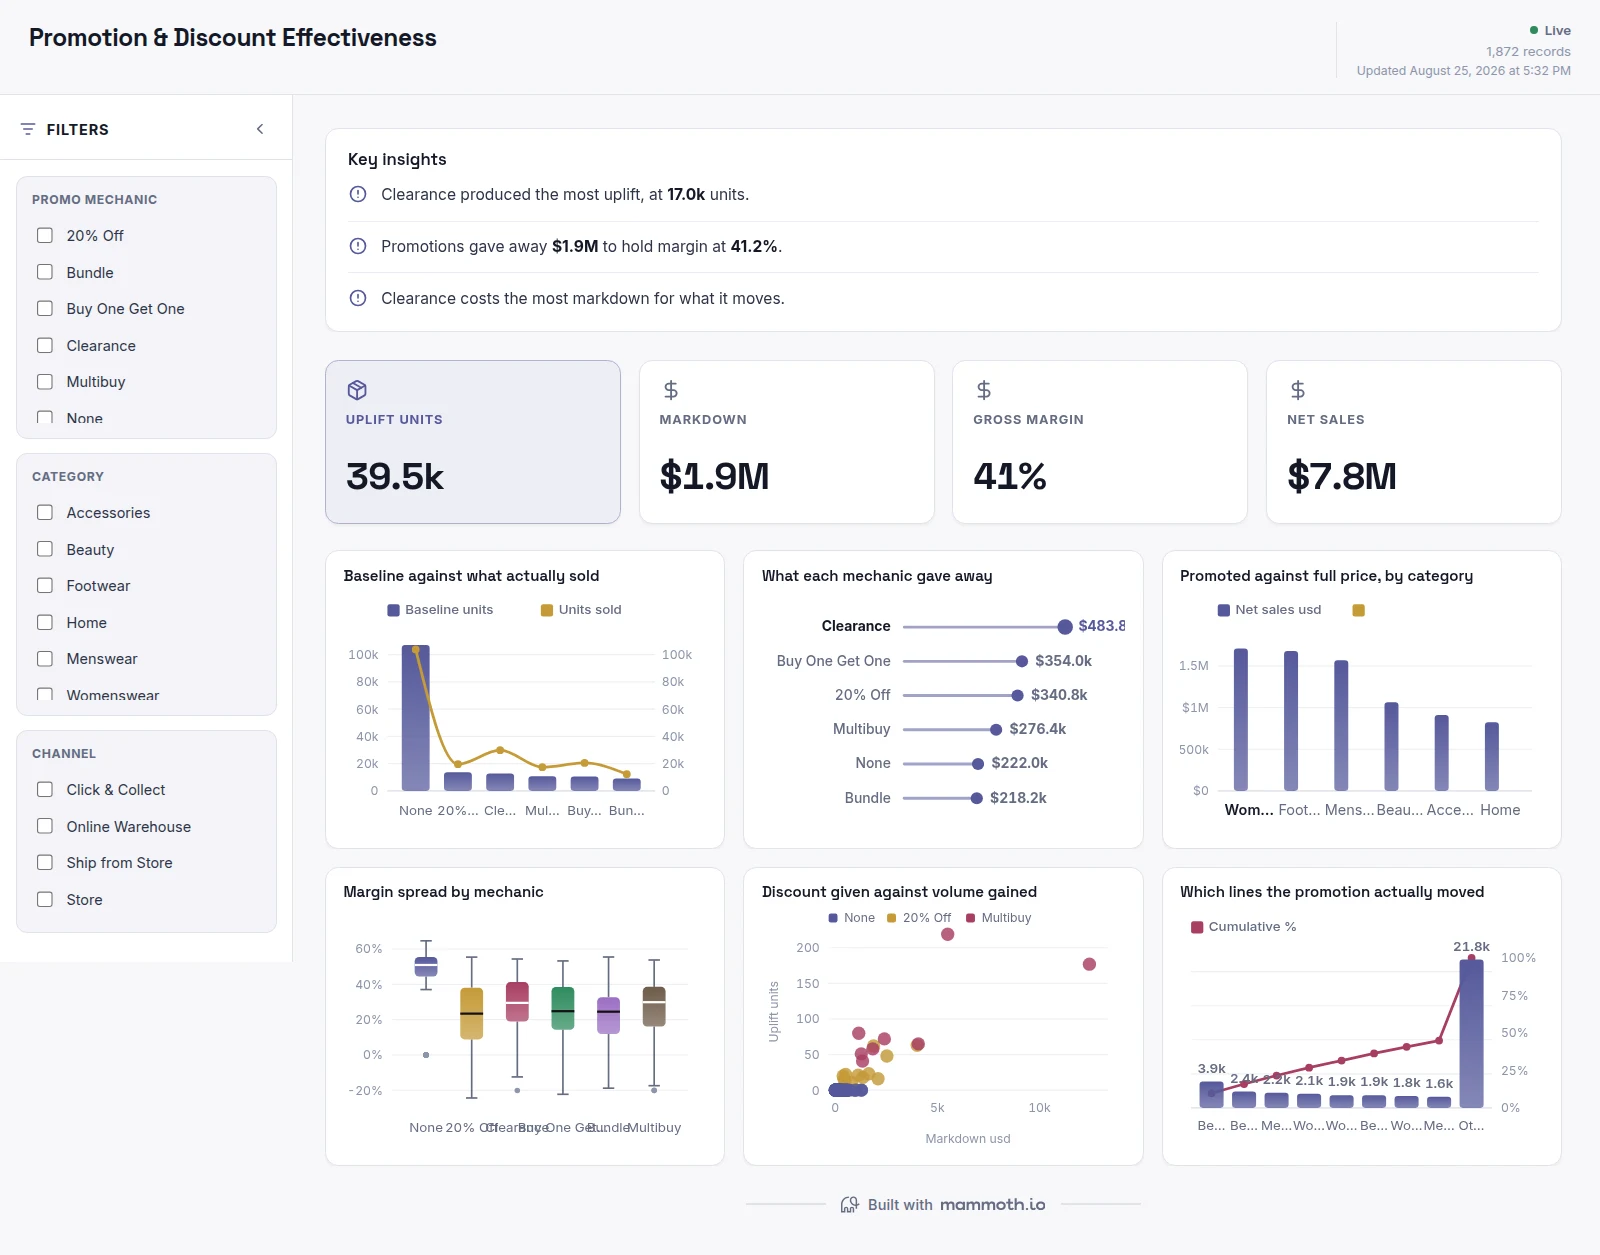1600x1255 pixels.
Task: Click the Womenswear net sales bar
Action: pos(1241,720)
